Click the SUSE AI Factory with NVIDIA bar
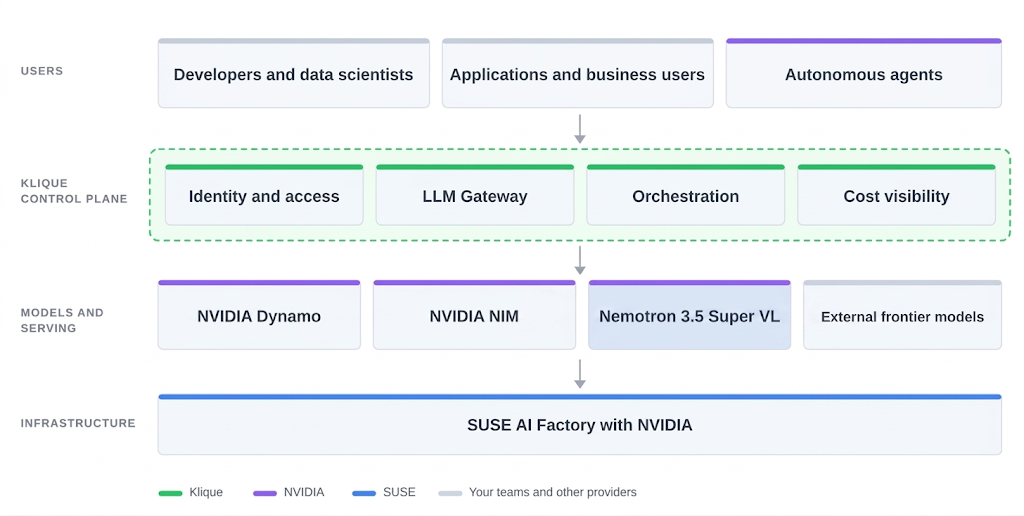Image resolution: width=1024 pixels, height=516 pixels. tap(579, 425)
